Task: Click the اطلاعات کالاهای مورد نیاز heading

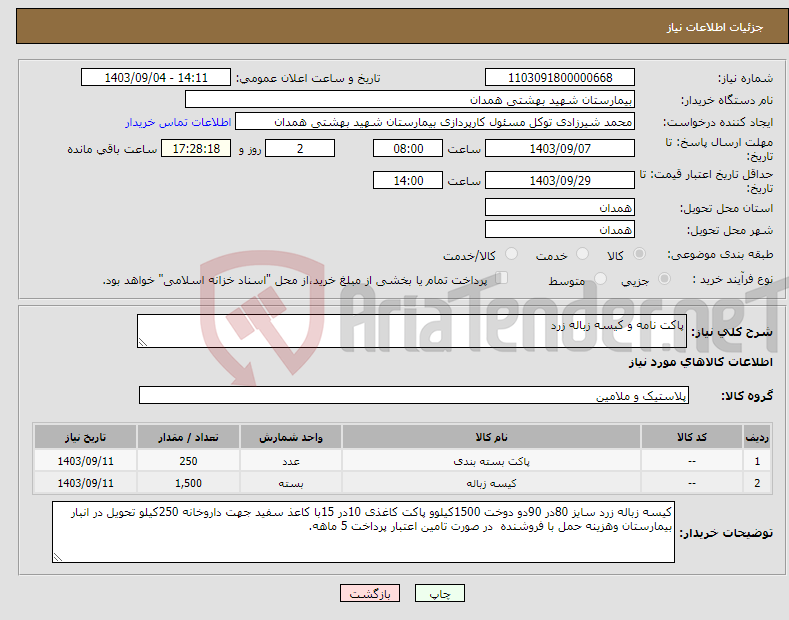Action: coord(700,362)
